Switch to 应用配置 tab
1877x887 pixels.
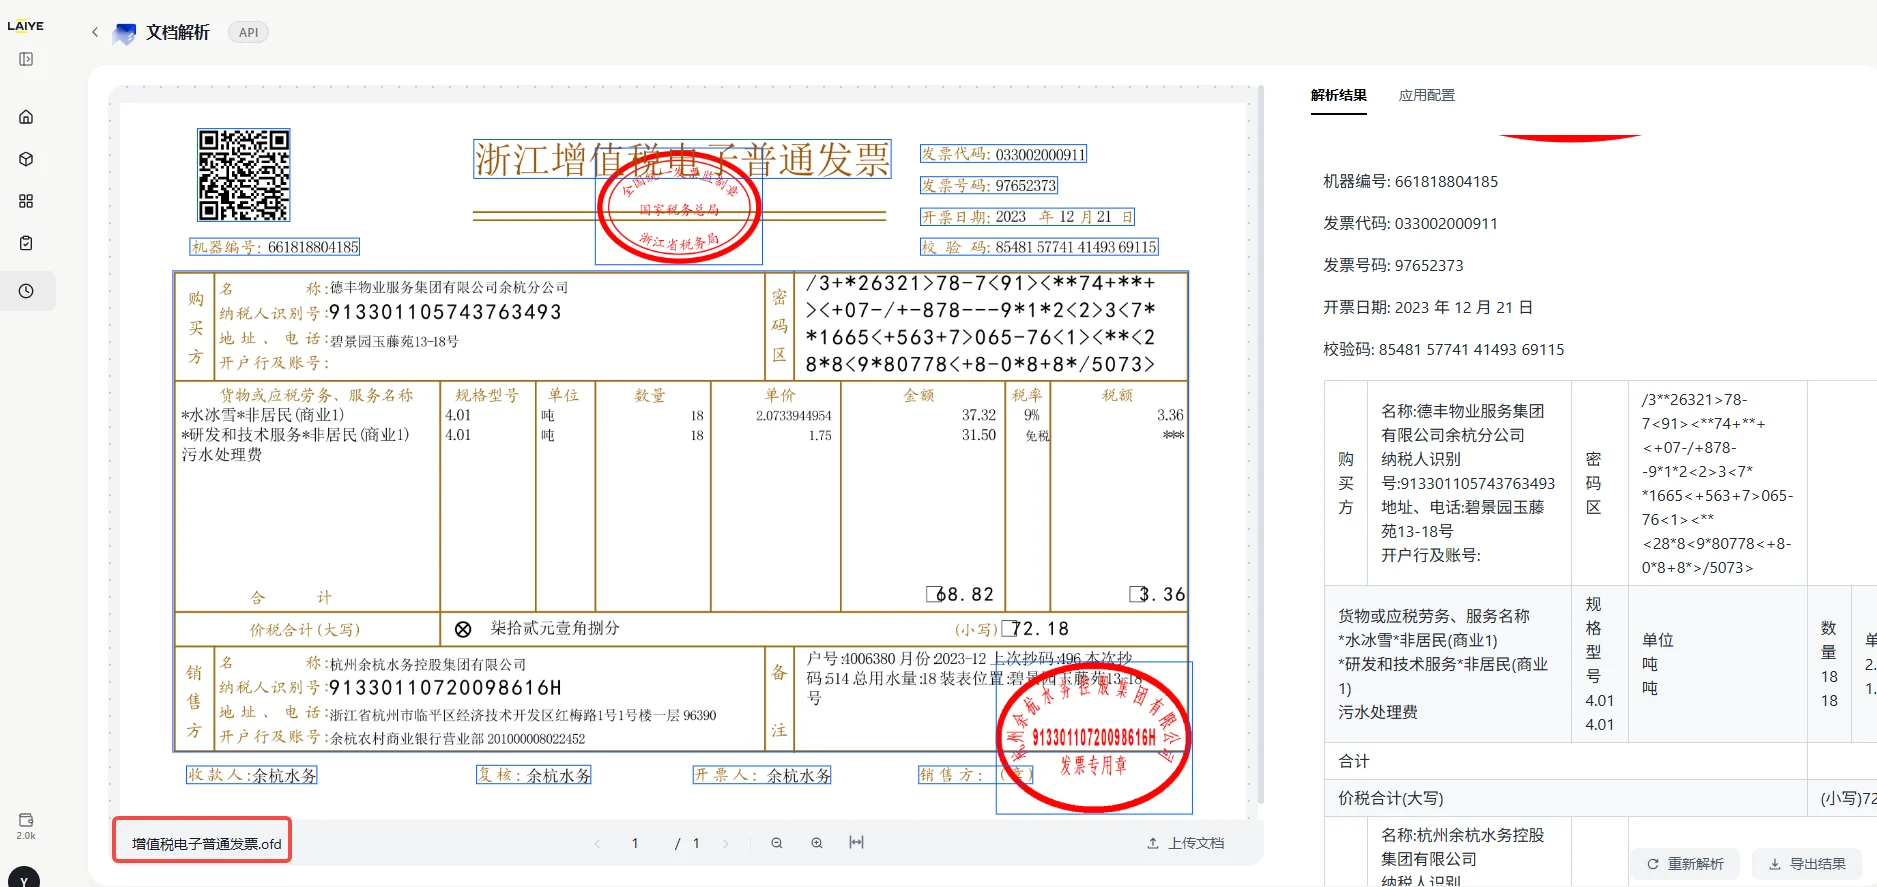(1426, 95)
